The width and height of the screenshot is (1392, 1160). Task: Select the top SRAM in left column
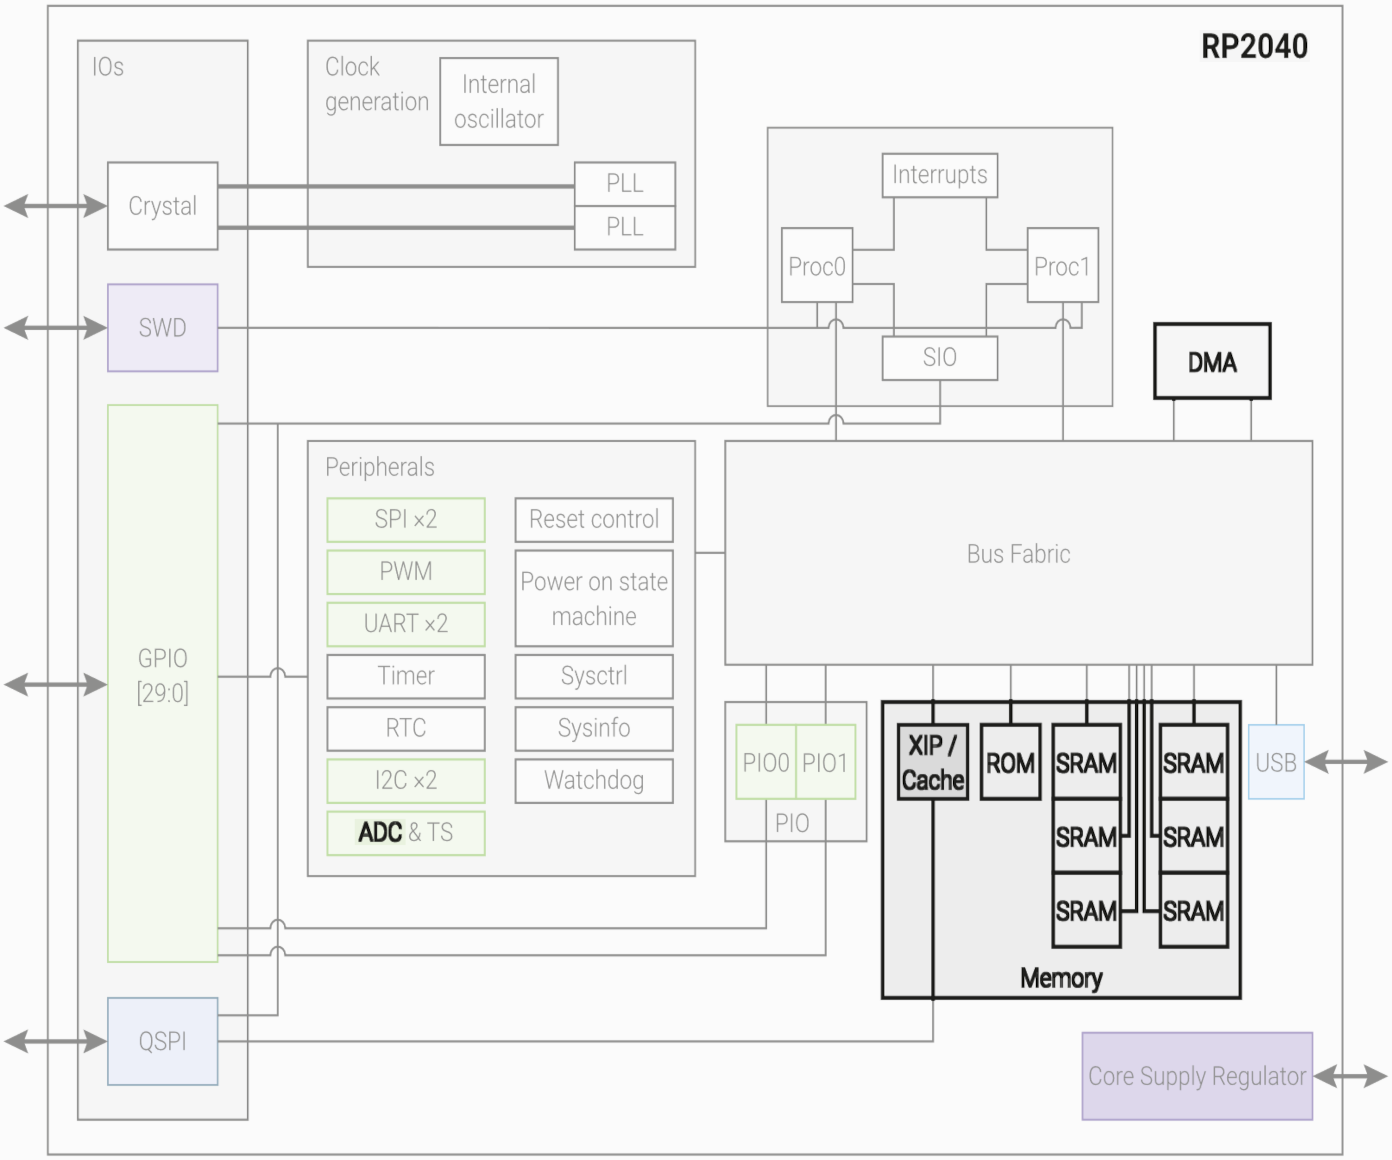[1086, 762]
